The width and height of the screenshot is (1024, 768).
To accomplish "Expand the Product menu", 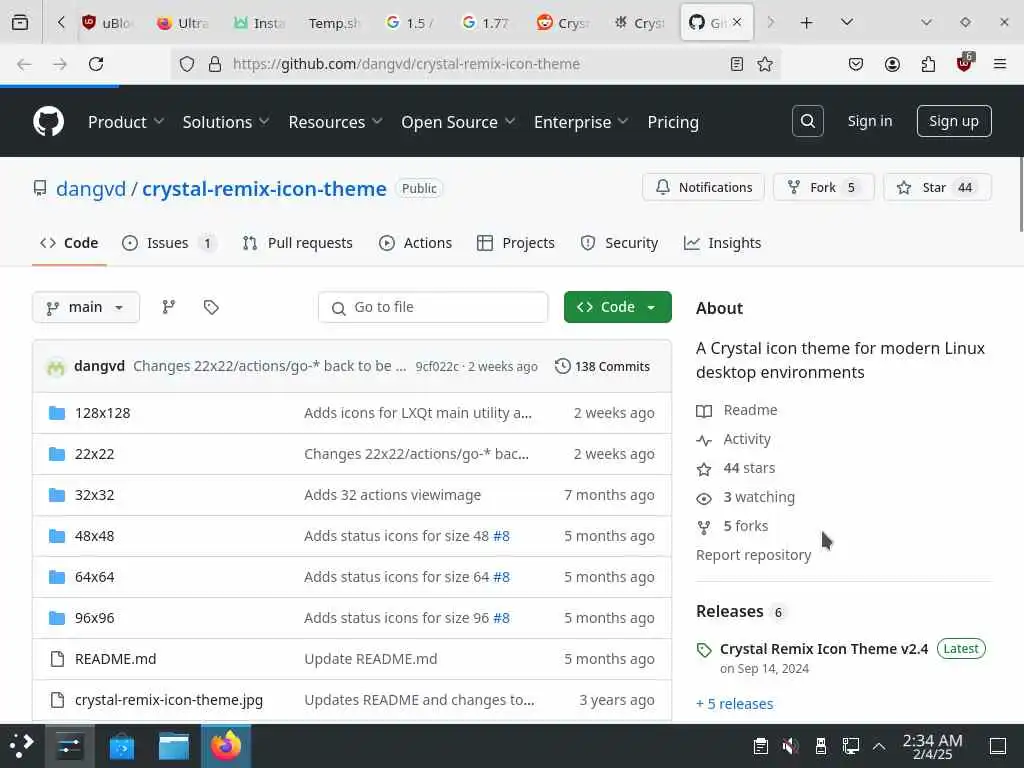I will [125, 122].
